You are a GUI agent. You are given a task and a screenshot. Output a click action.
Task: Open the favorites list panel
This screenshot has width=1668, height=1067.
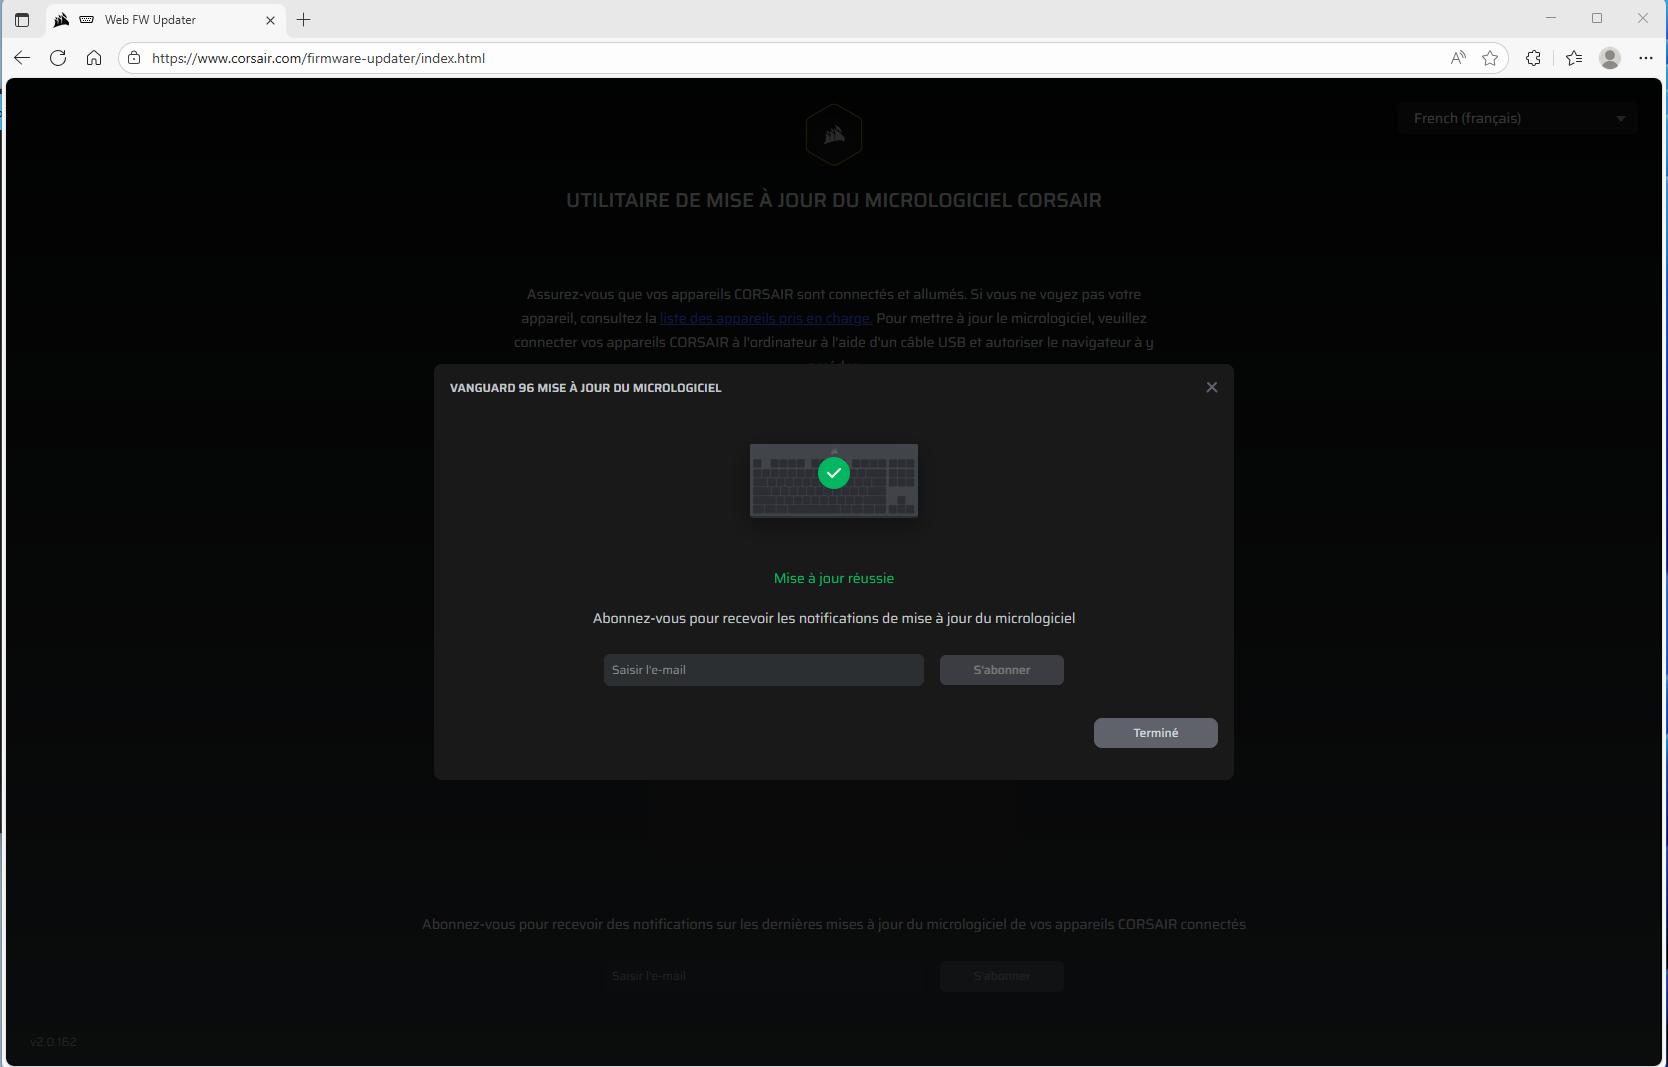pos(1574,58)
